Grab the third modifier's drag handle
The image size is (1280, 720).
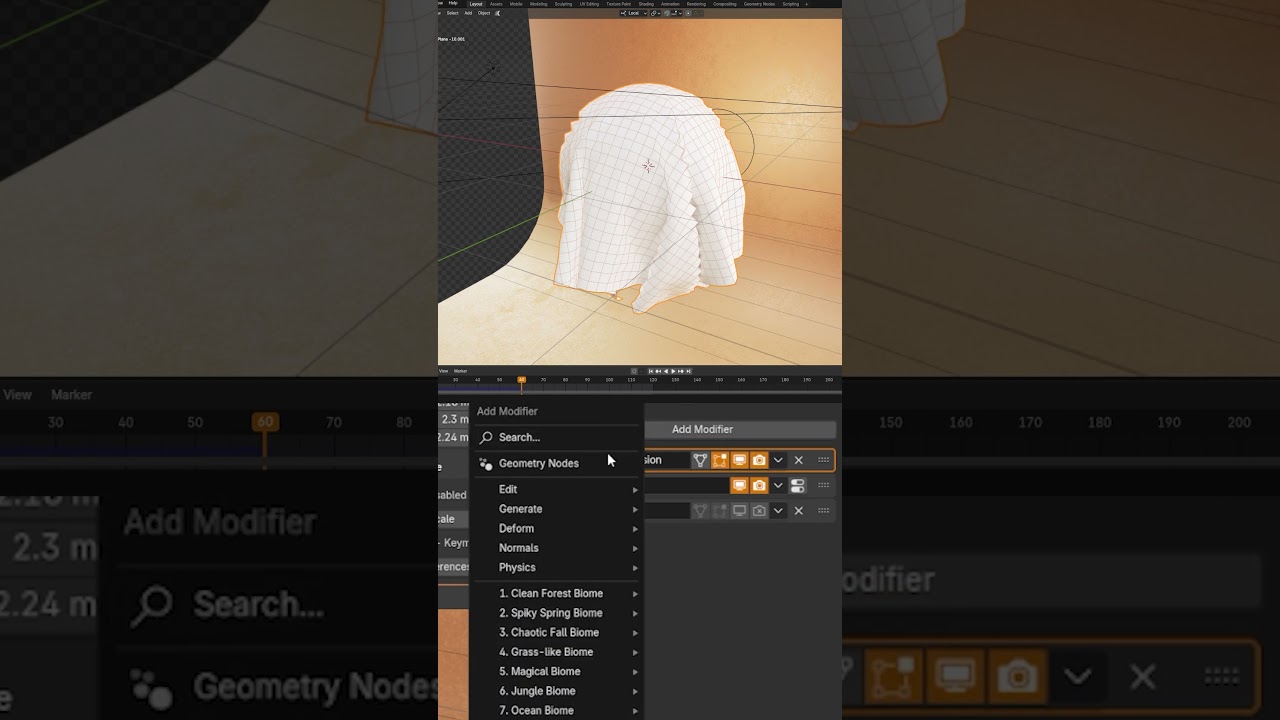click(823, 510)
